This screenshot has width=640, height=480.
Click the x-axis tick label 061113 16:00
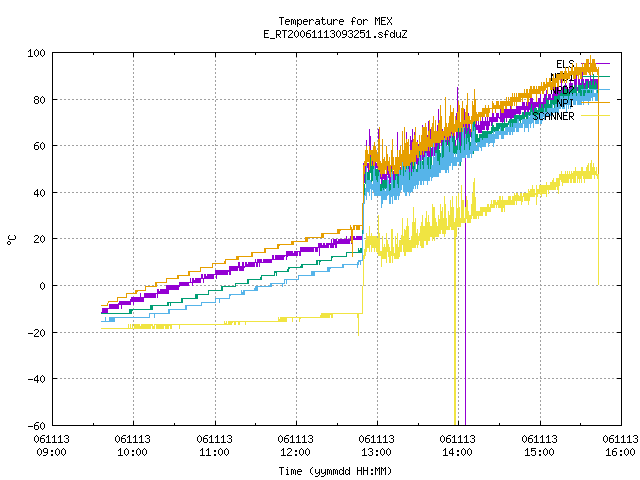click(x=620, y=446)
